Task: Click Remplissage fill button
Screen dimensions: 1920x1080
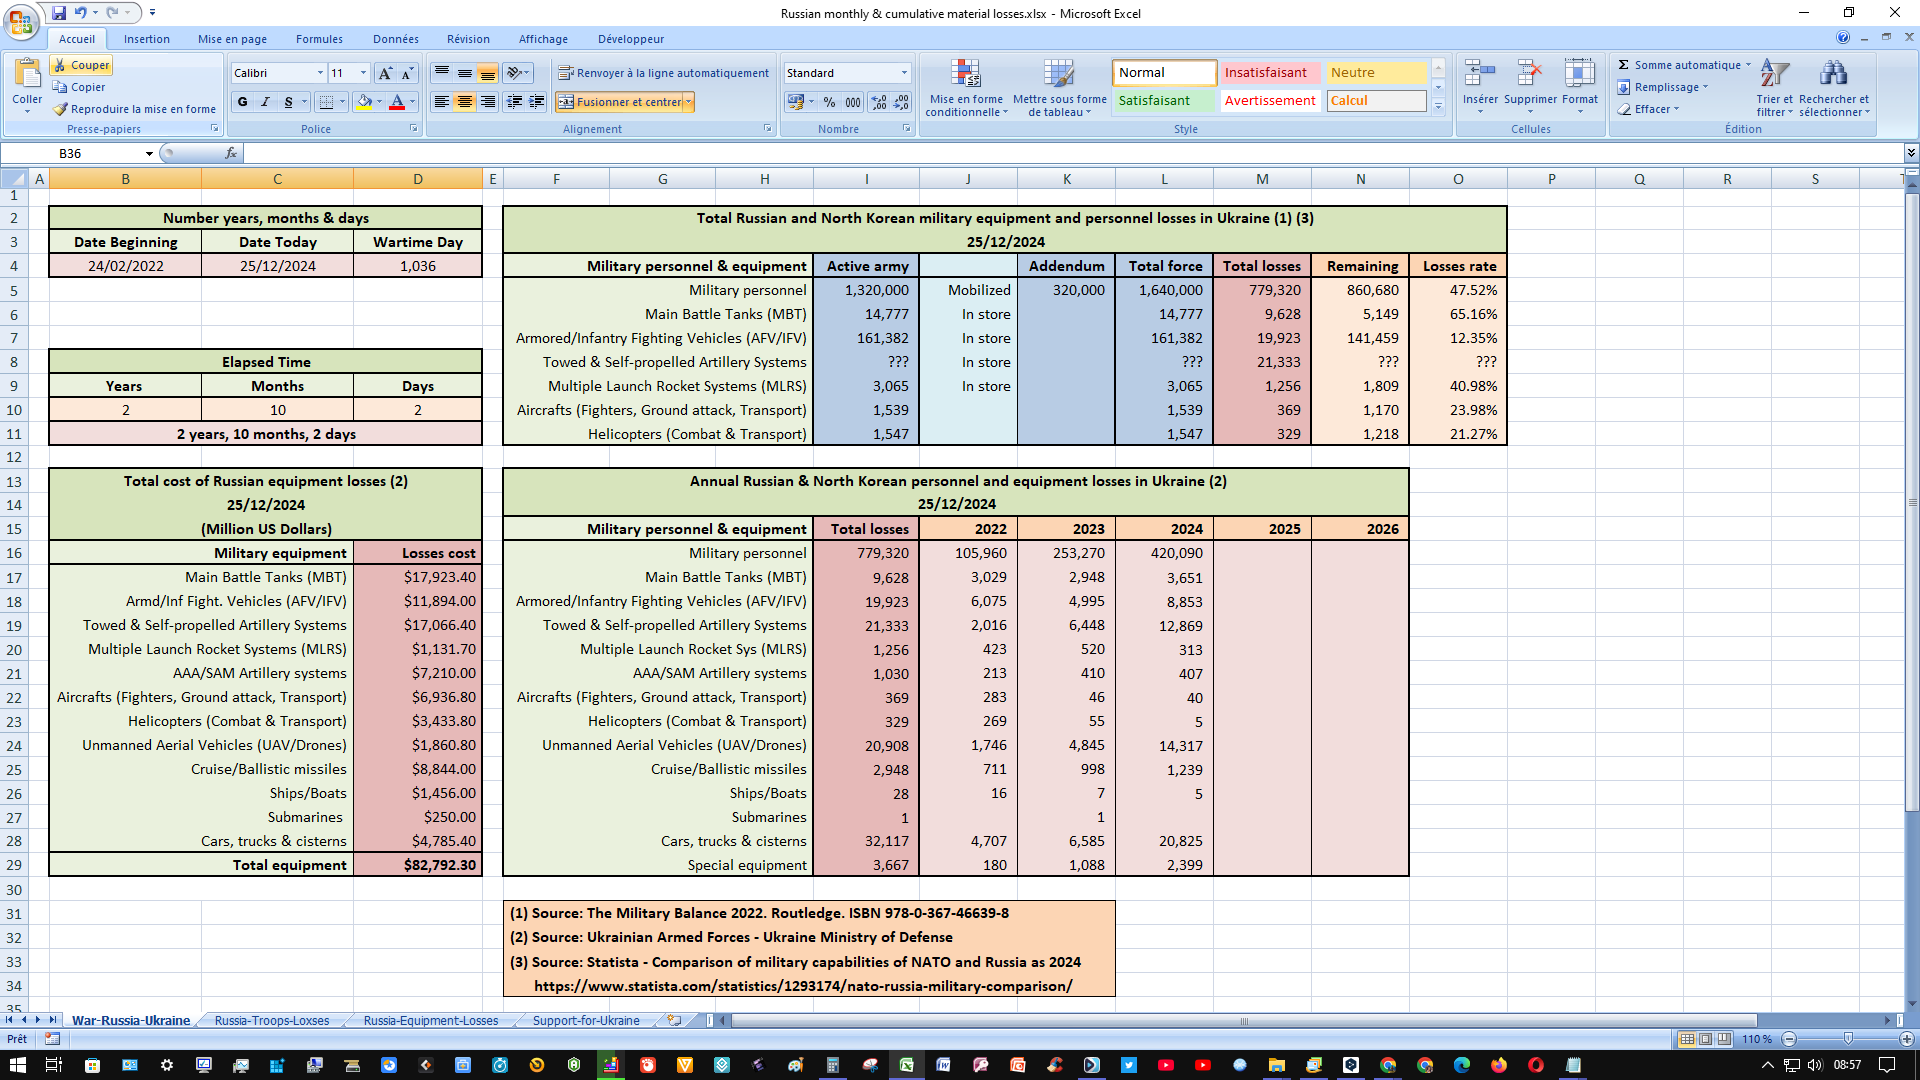Action: pos(1664,87)
